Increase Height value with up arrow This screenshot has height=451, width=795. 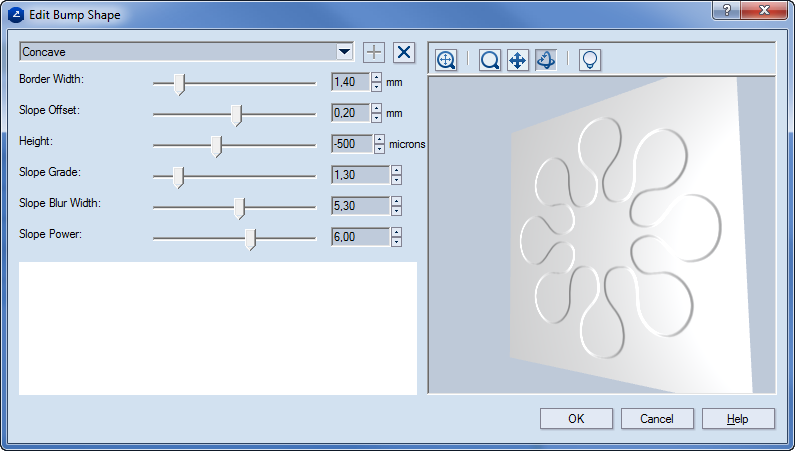pos(380,140)
